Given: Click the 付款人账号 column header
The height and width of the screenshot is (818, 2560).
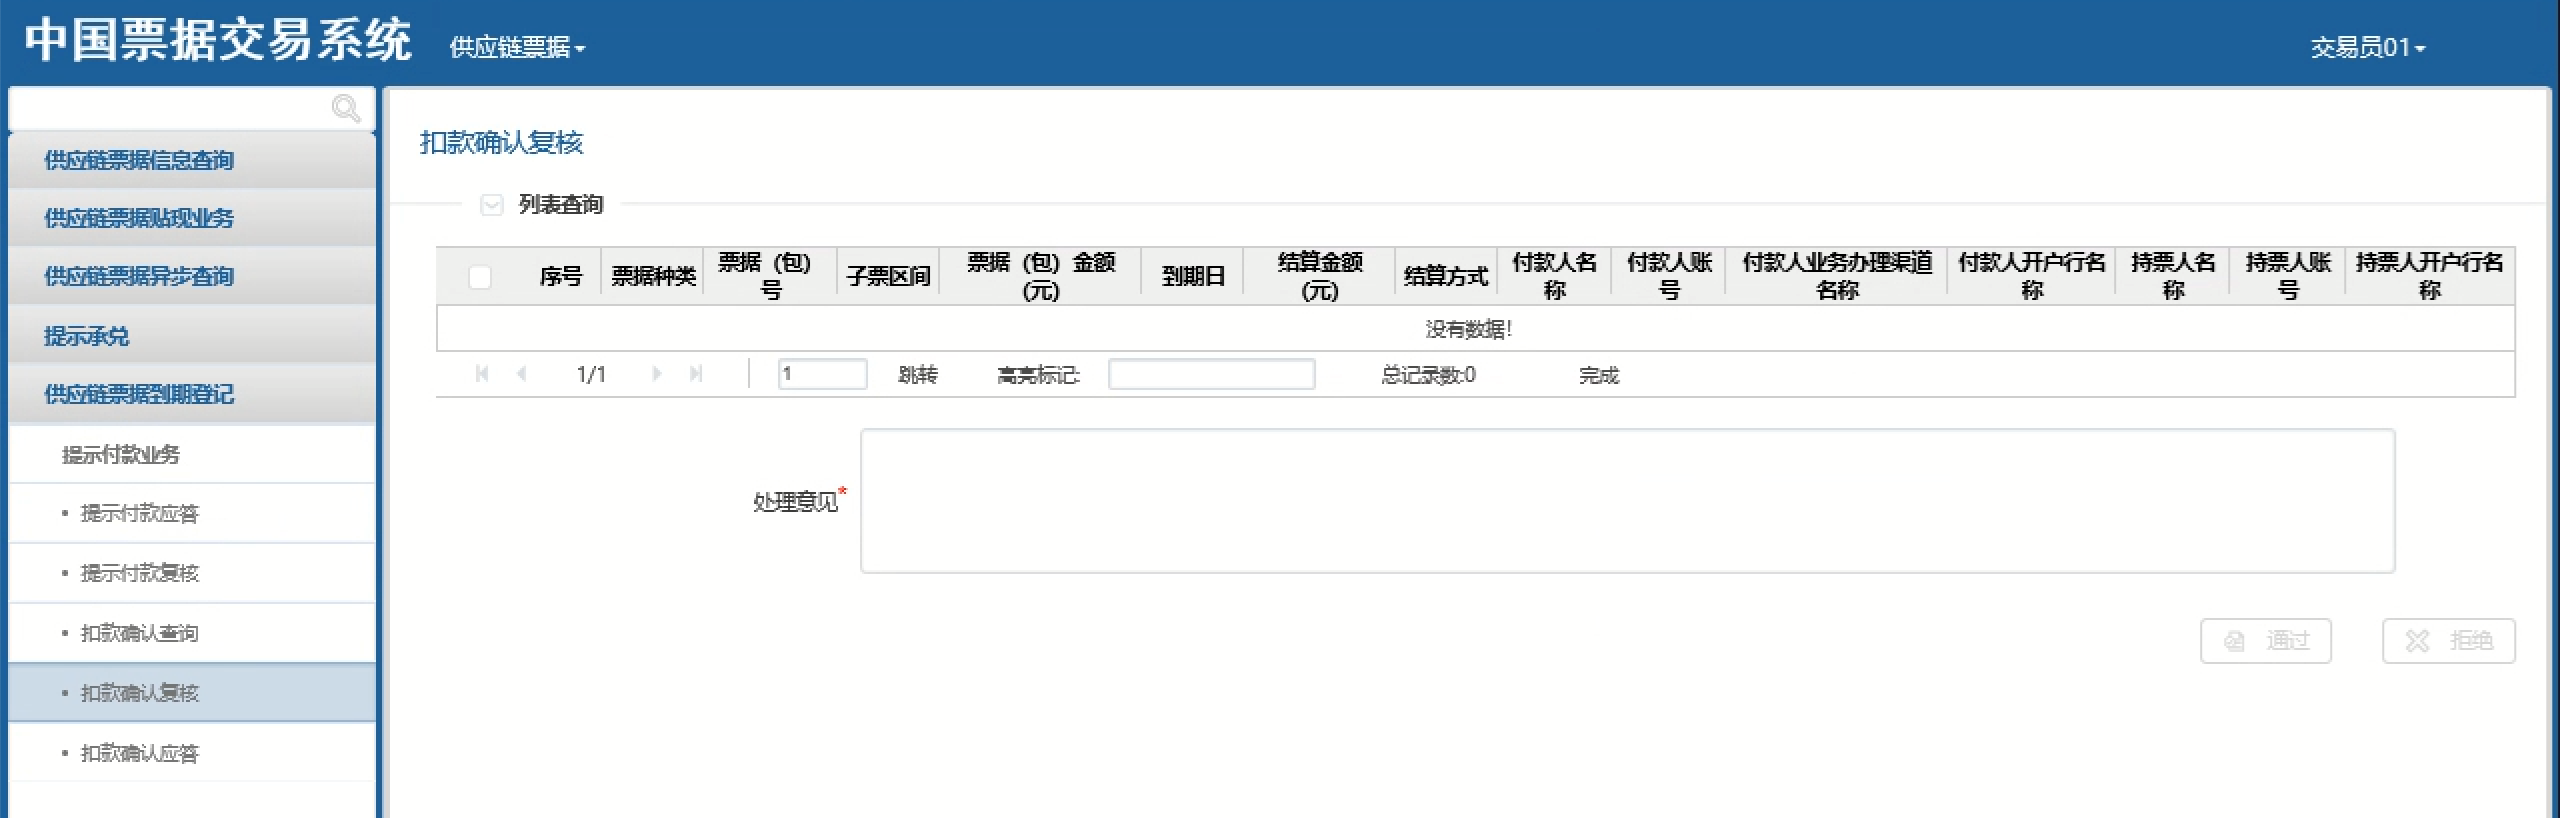Looking at the screenshot, I should click(x=1669, y=276).
